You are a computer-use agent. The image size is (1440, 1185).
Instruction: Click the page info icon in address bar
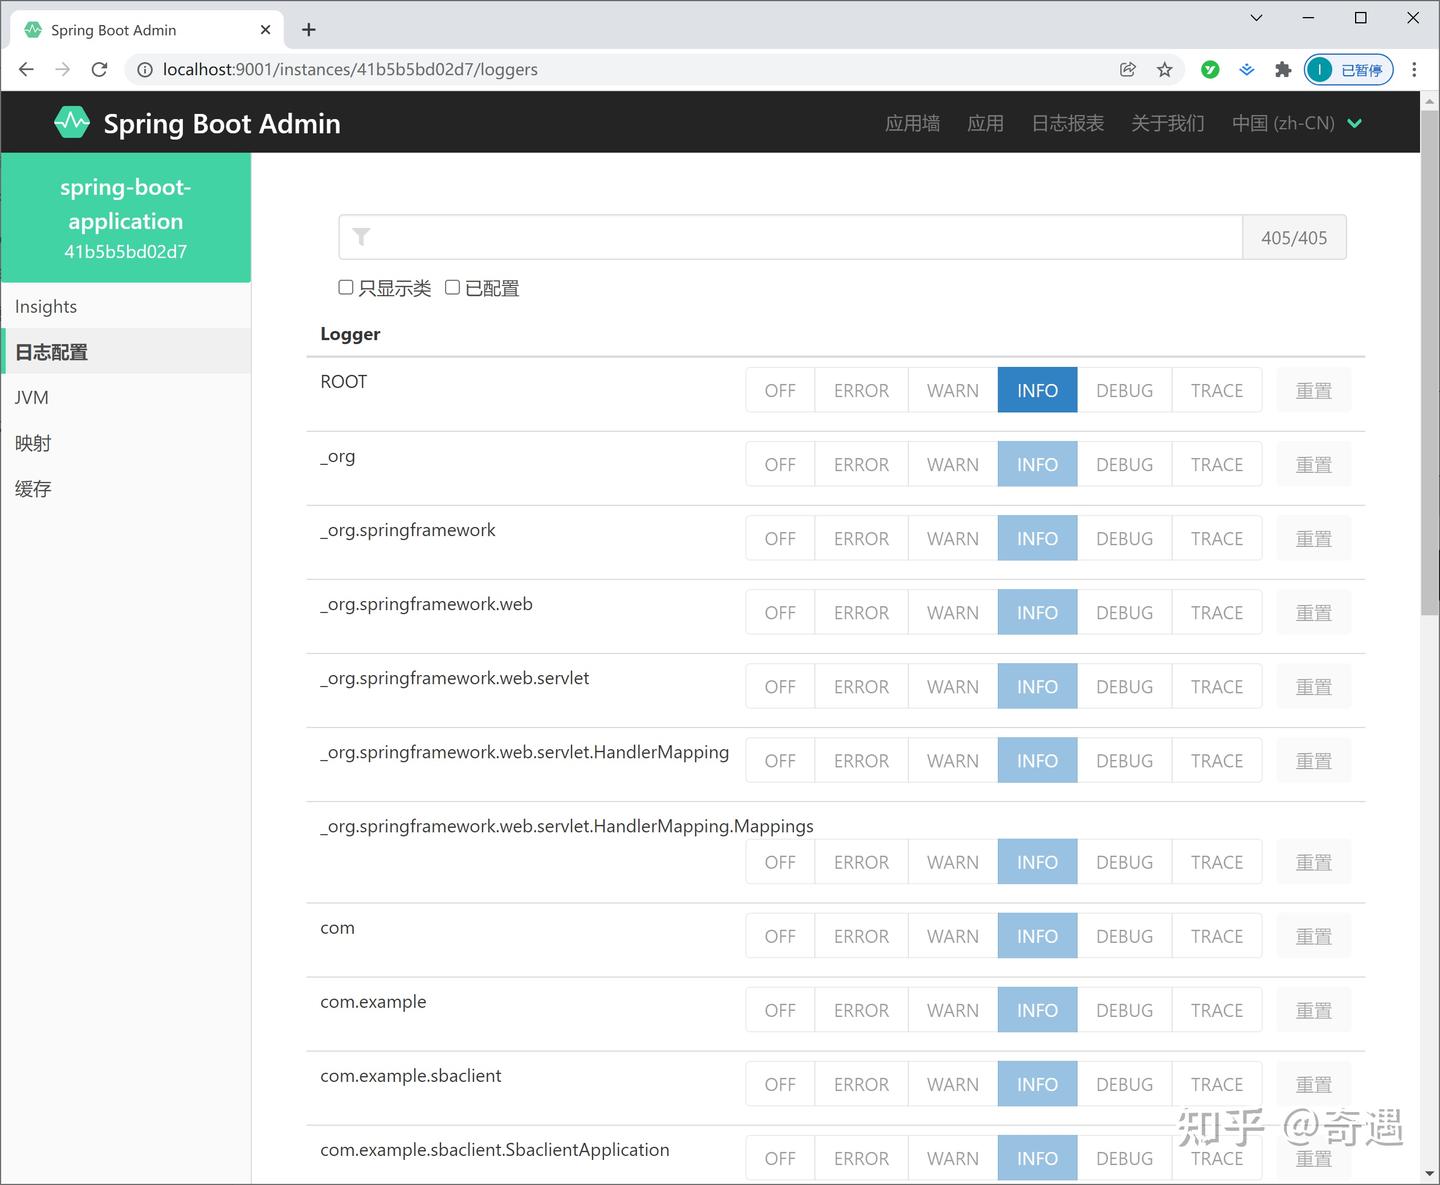pos(145,69)
